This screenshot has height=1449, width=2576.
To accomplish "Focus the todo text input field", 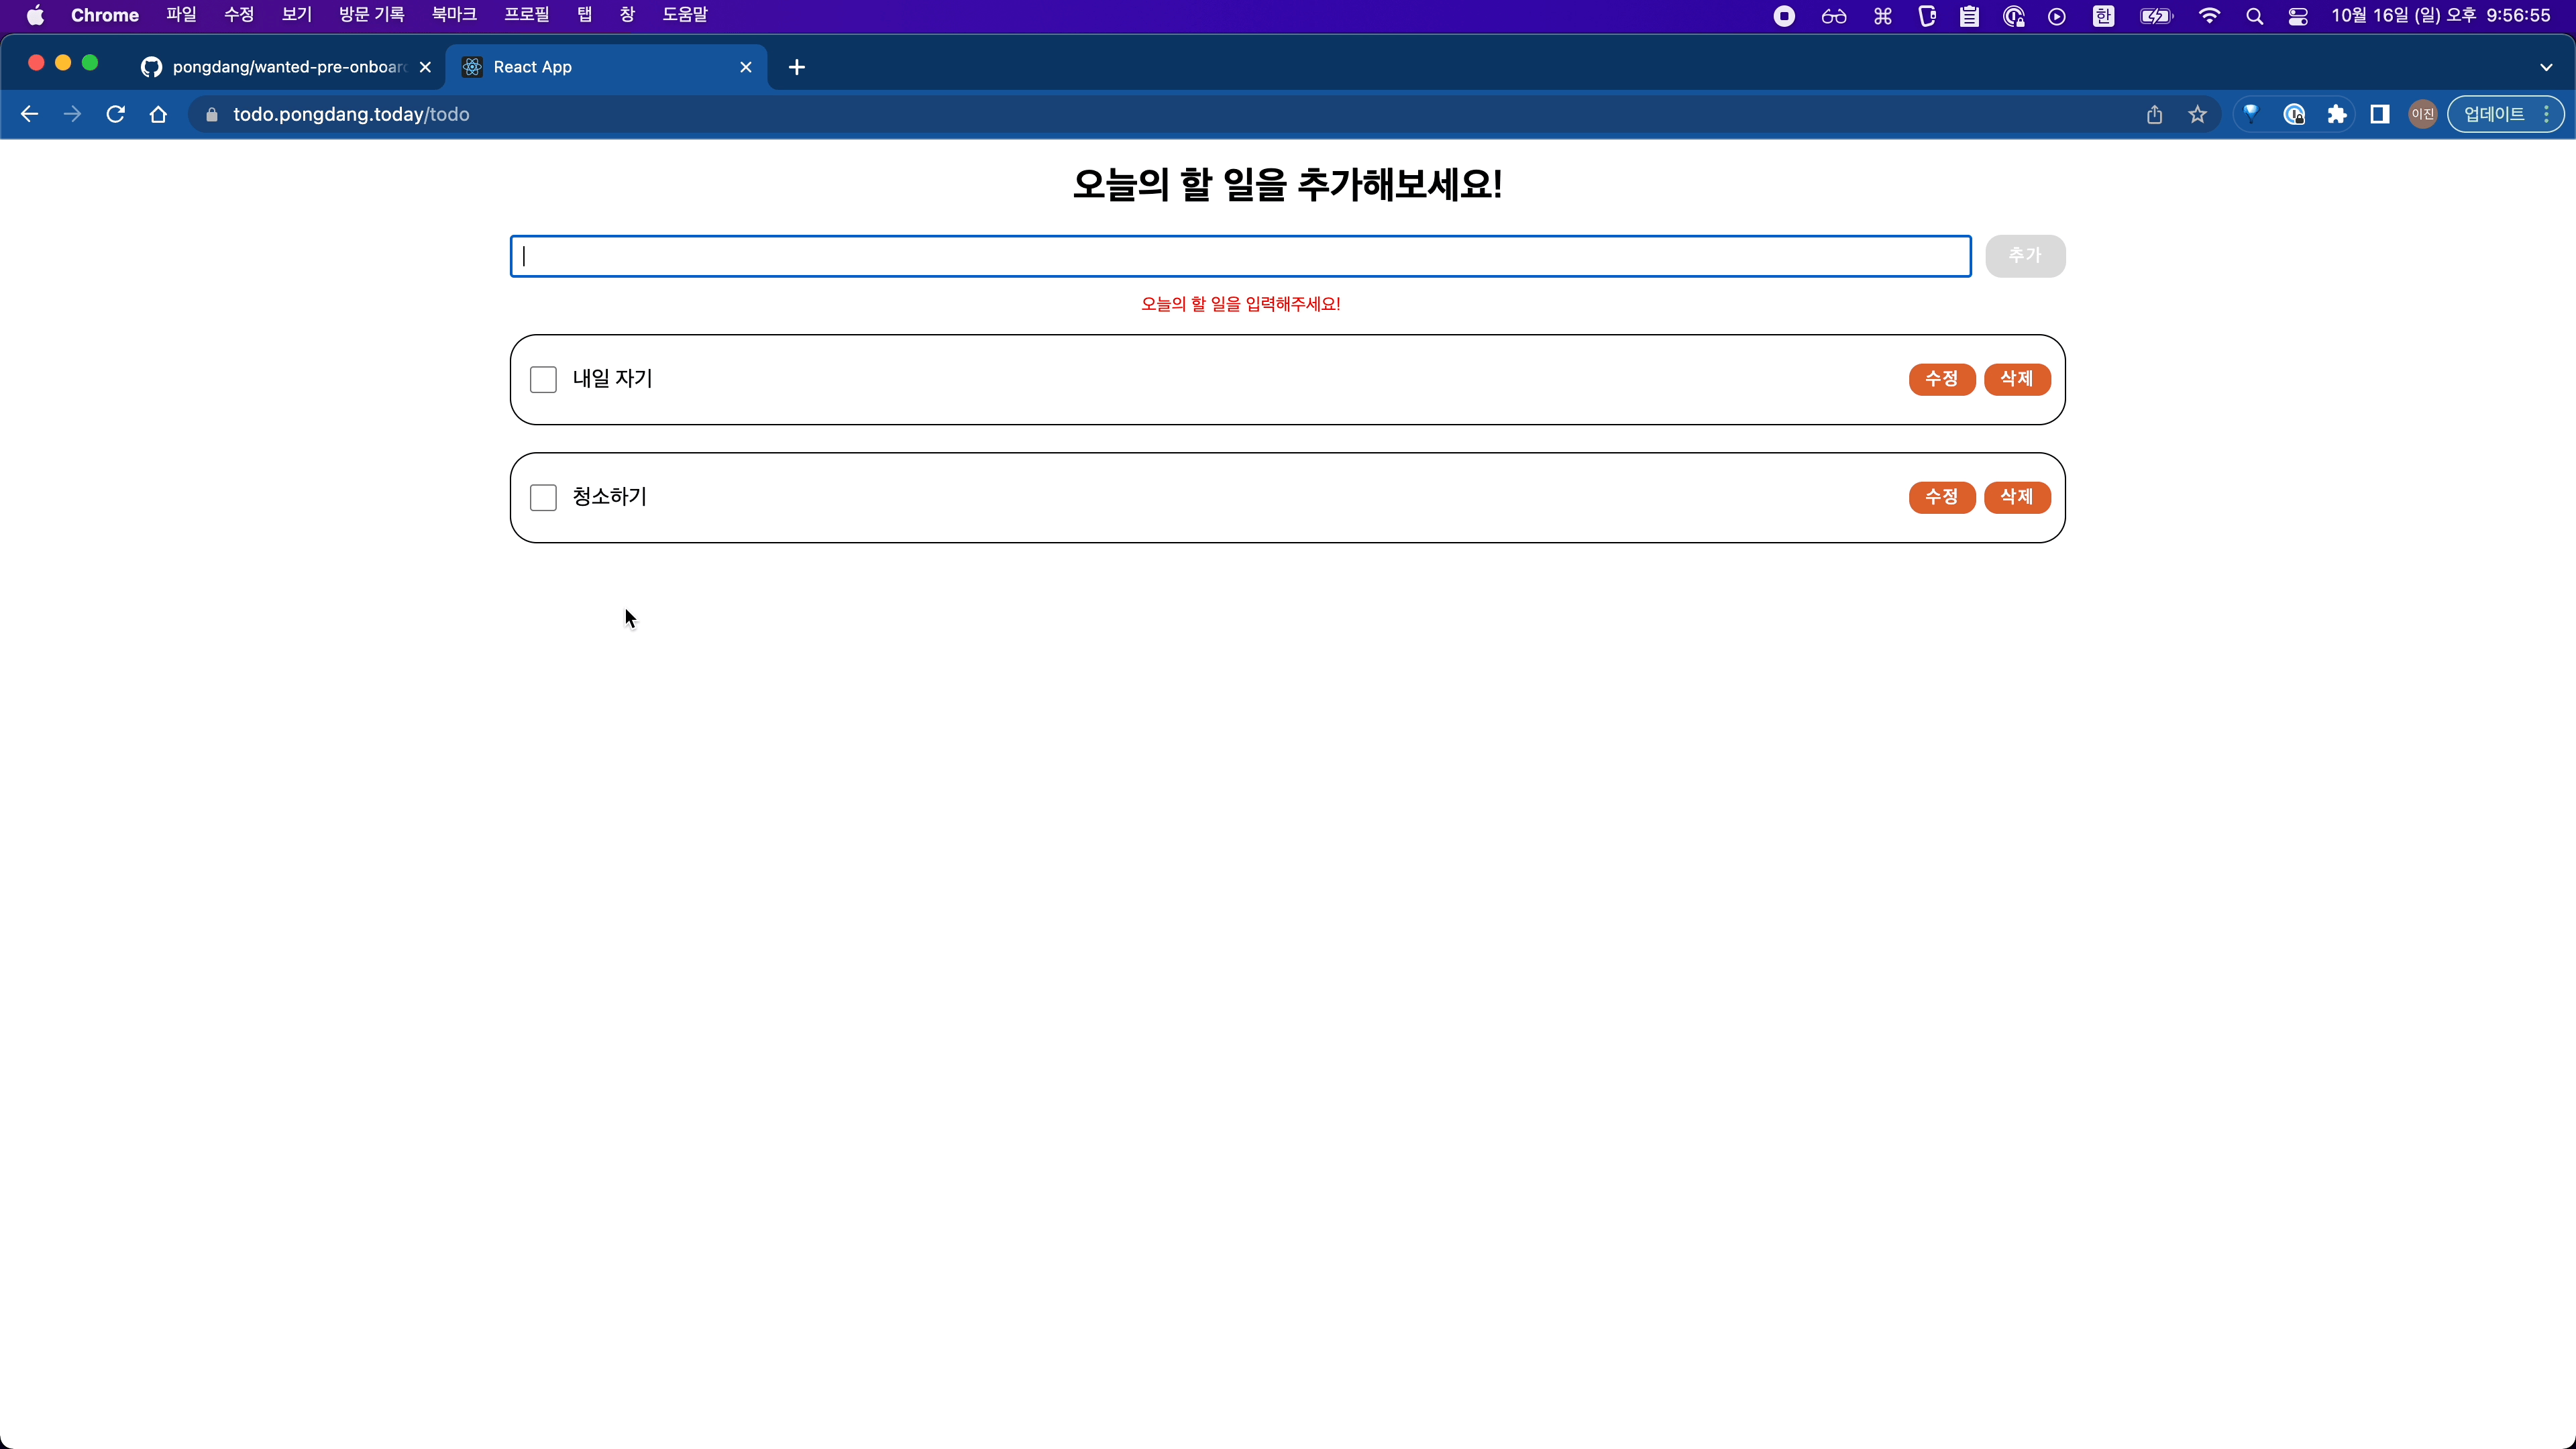I will coord(1240,256).
